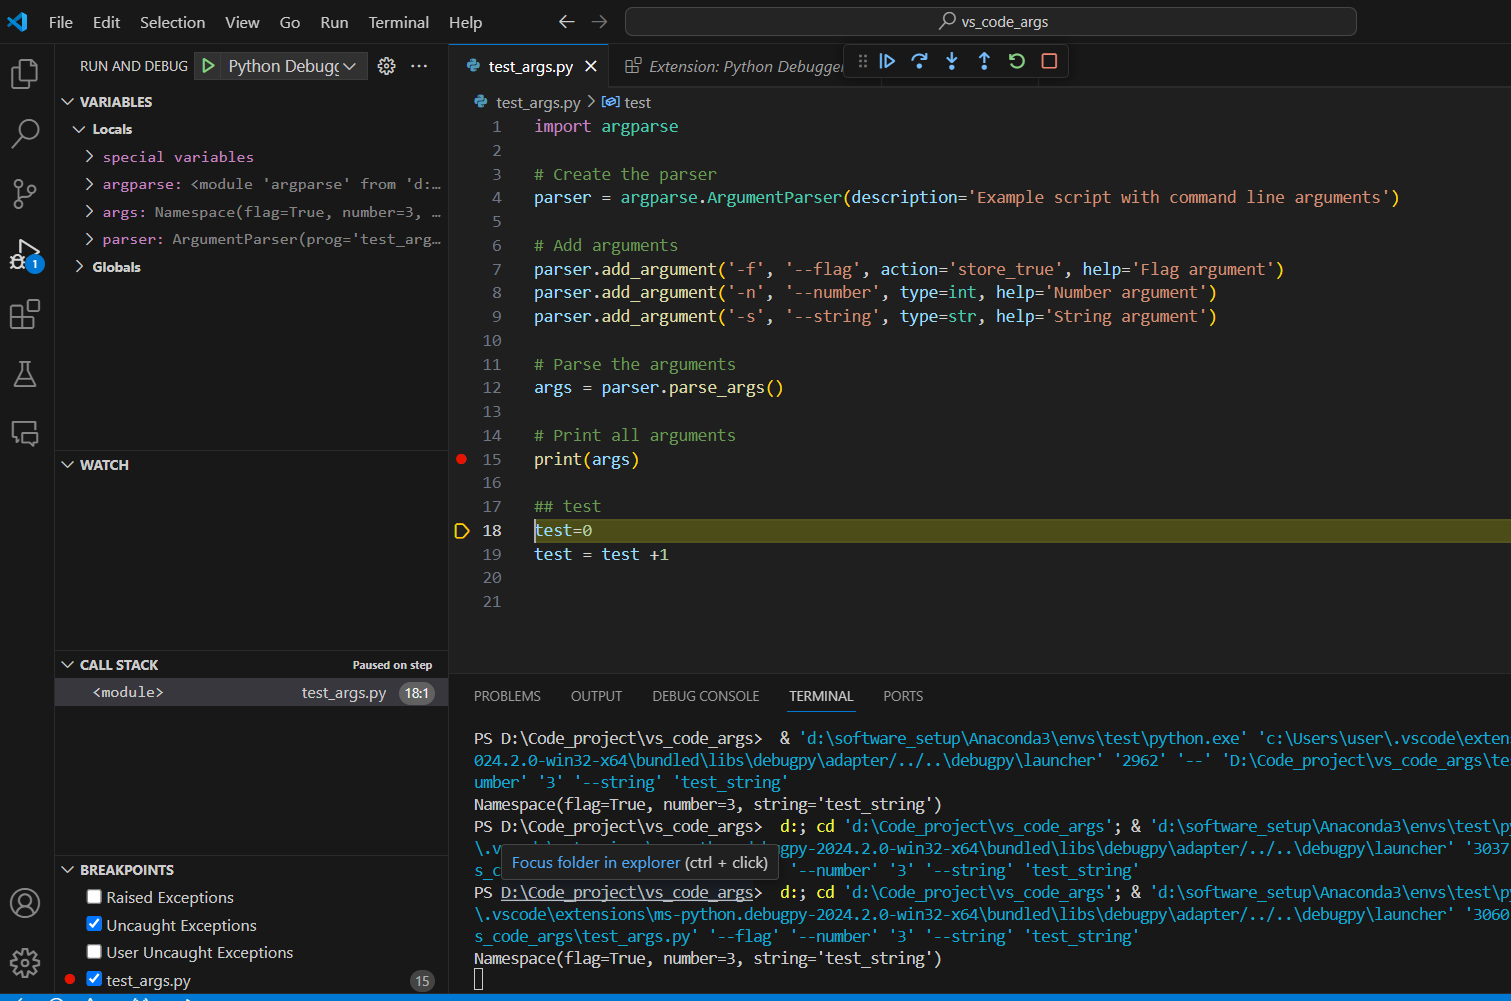Open launch.json with the gear icon
Image resolution: width=1511 pixels, height=1001 pixels.
387,66
